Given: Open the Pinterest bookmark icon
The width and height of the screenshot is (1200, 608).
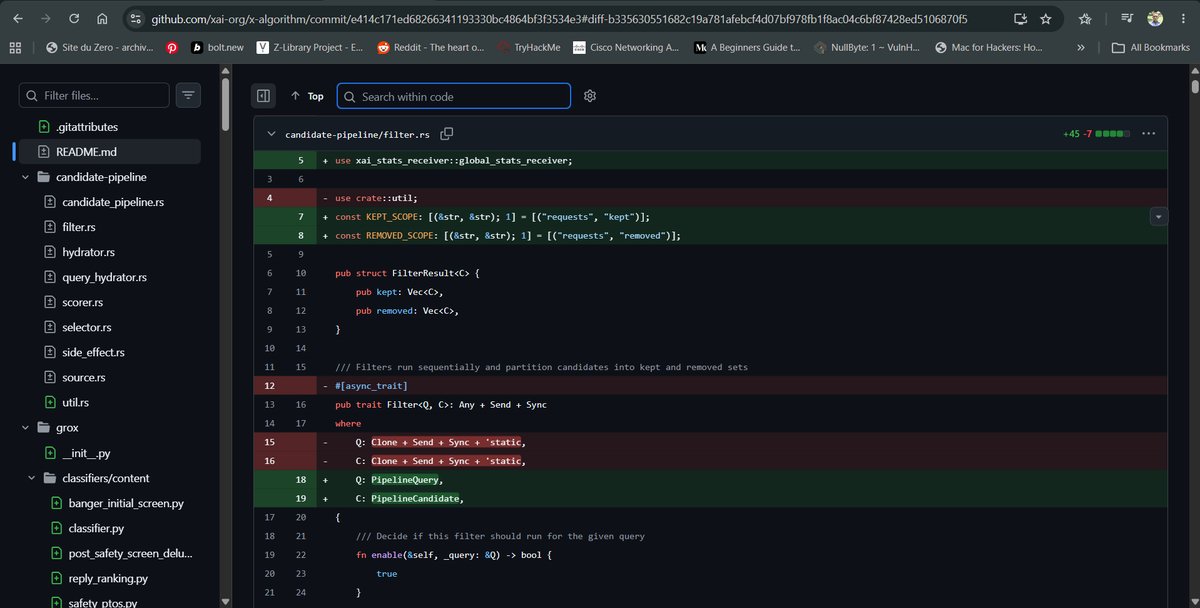Looking at the screenshot, I should (172, 47).
